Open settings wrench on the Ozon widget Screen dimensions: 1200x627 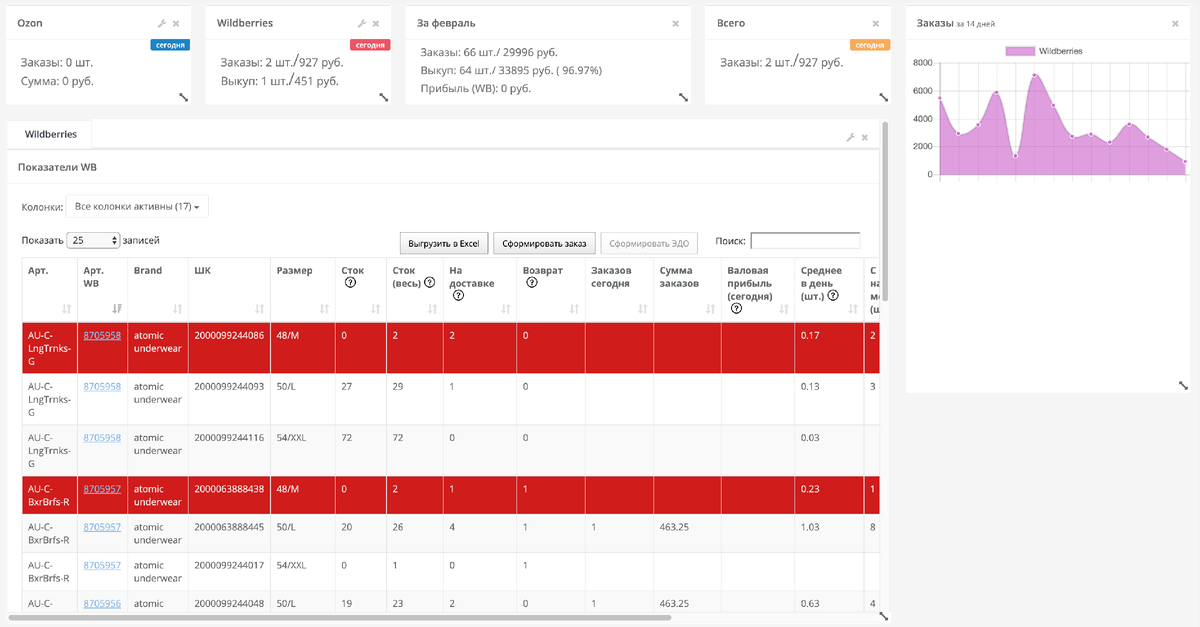(x=162, y=23)
